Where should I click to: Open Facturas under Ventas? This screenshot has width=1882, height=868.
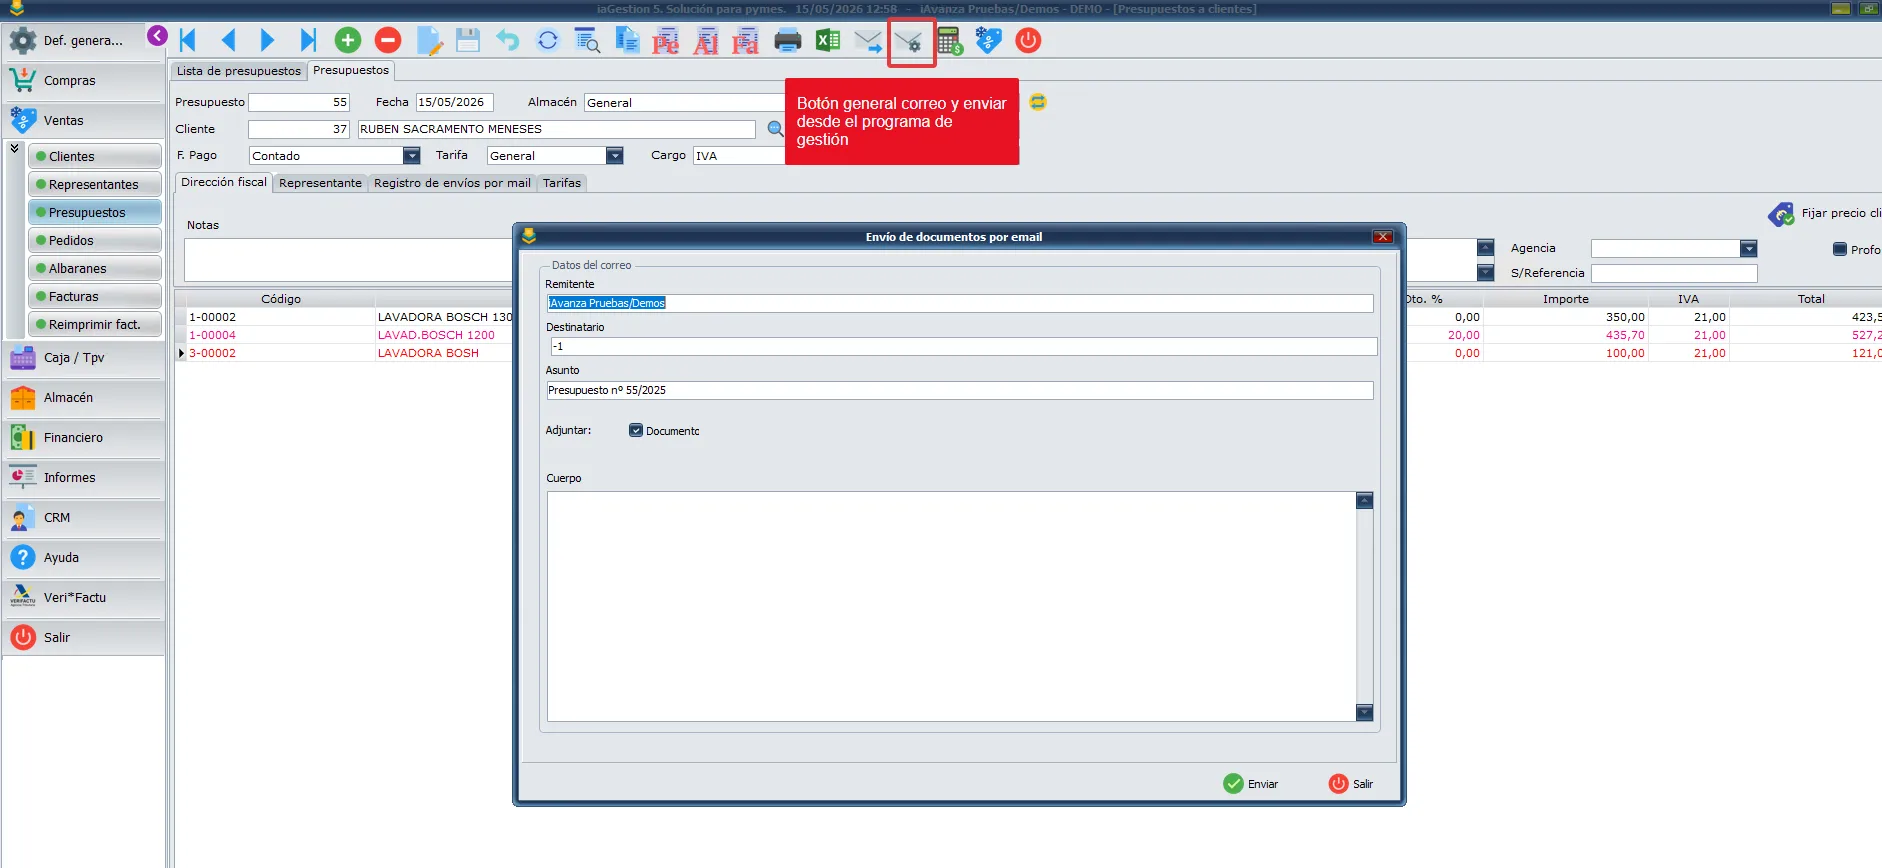pos(95,297)
